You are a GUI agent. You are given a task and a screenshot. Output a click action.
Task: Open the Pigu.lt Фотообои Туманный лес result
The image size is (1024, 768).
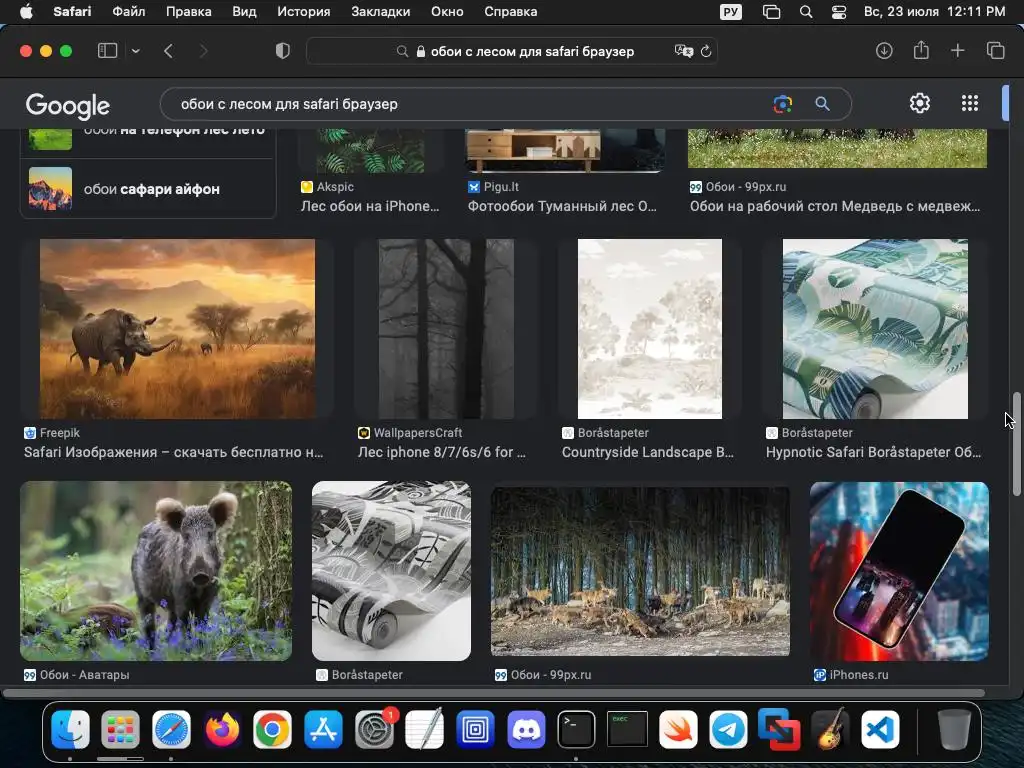pyautogui.click(x=562, y=206)
